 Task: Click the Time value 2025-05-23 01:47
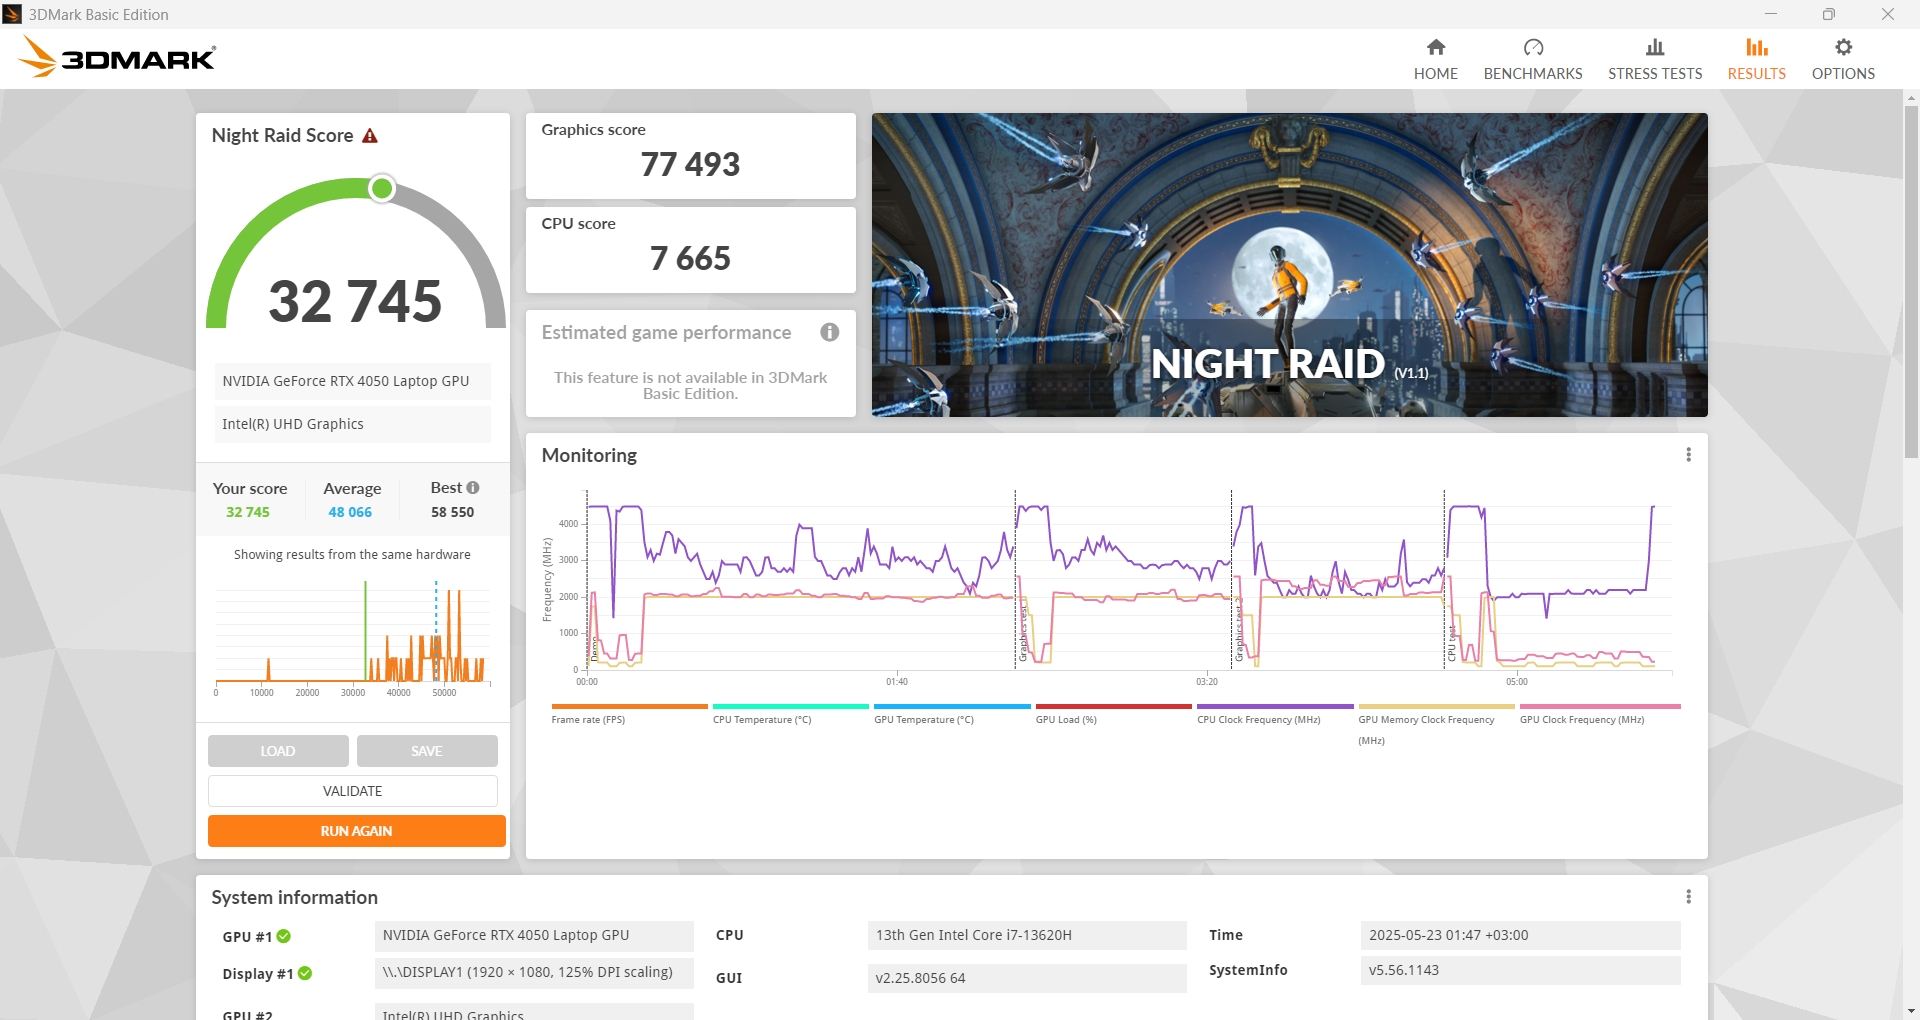(x=1520, y=935)
